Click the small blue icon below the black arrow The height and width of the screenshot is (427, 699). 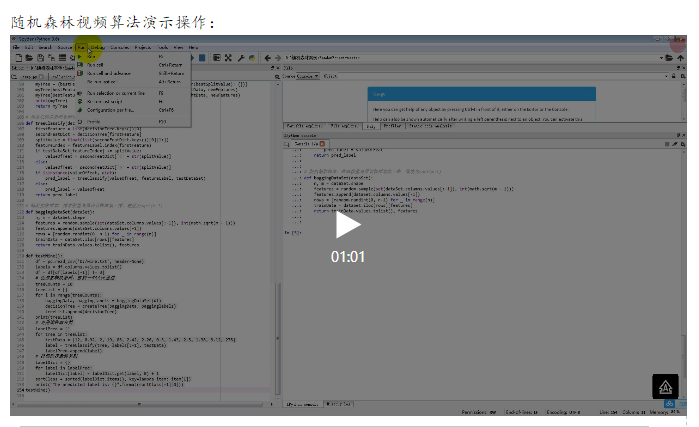pyautogui.click(x=669, y=404)
